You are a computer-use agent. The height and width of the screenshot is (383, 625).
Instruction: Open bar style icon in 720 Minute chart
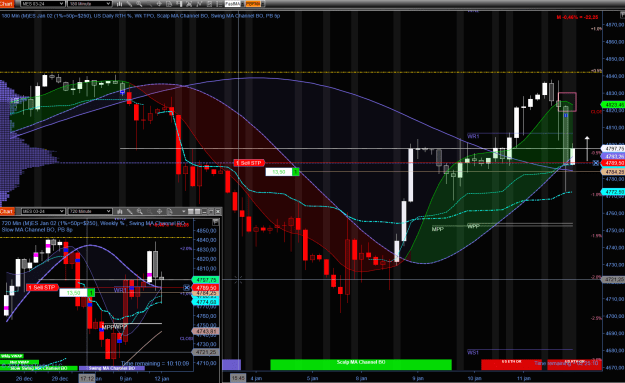coord(119,211)
